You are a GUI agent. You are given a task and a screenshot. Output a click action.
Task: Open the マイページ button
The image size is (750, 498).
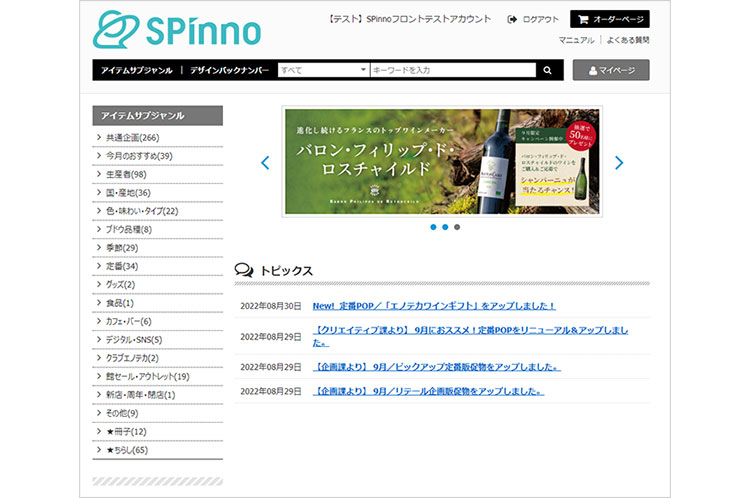click(611, 70)
